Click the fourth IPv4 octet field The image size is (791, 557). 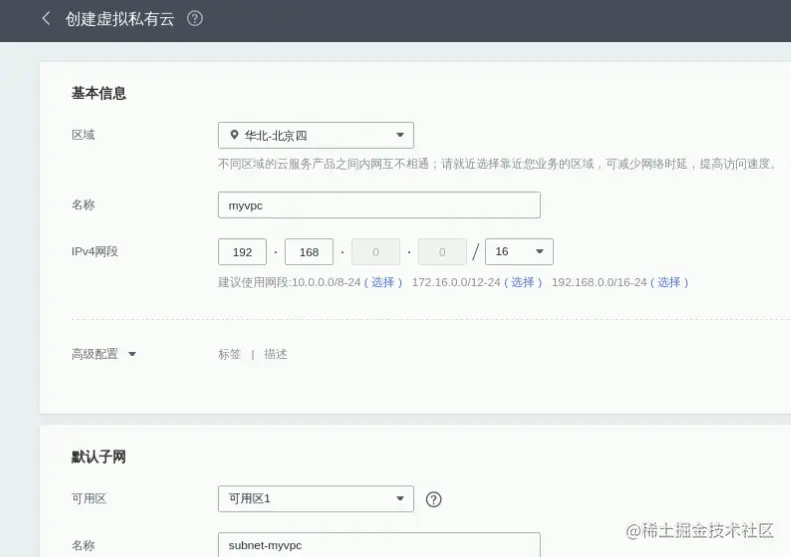click(442, 251)
